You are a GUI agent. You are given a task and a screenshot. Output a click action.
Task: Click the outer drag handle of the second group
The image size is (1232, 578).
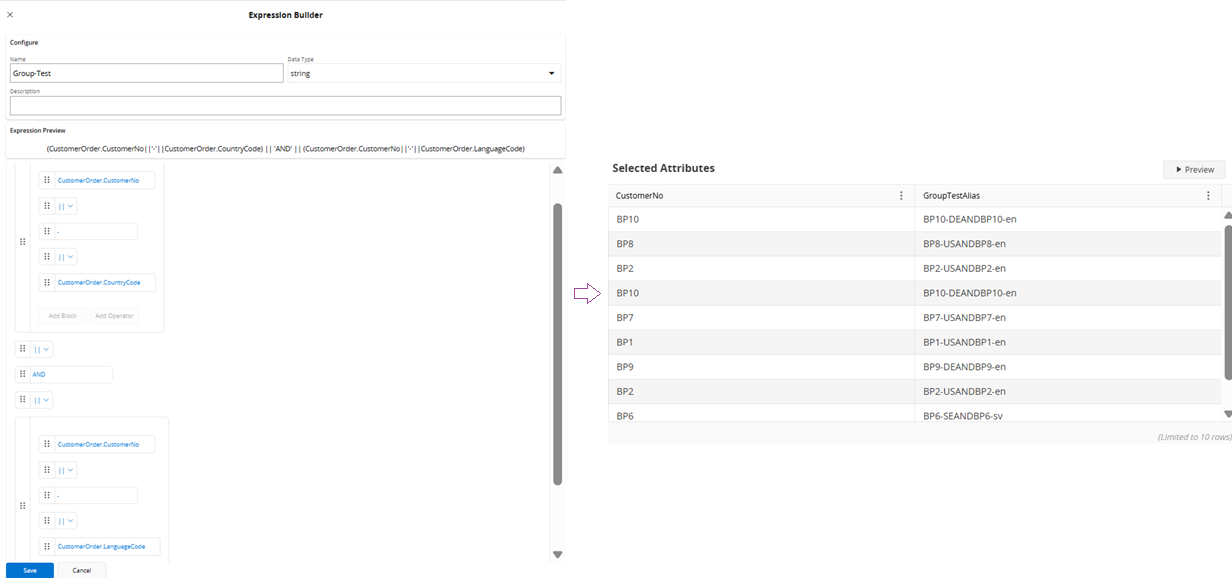(x=23, y=506)
